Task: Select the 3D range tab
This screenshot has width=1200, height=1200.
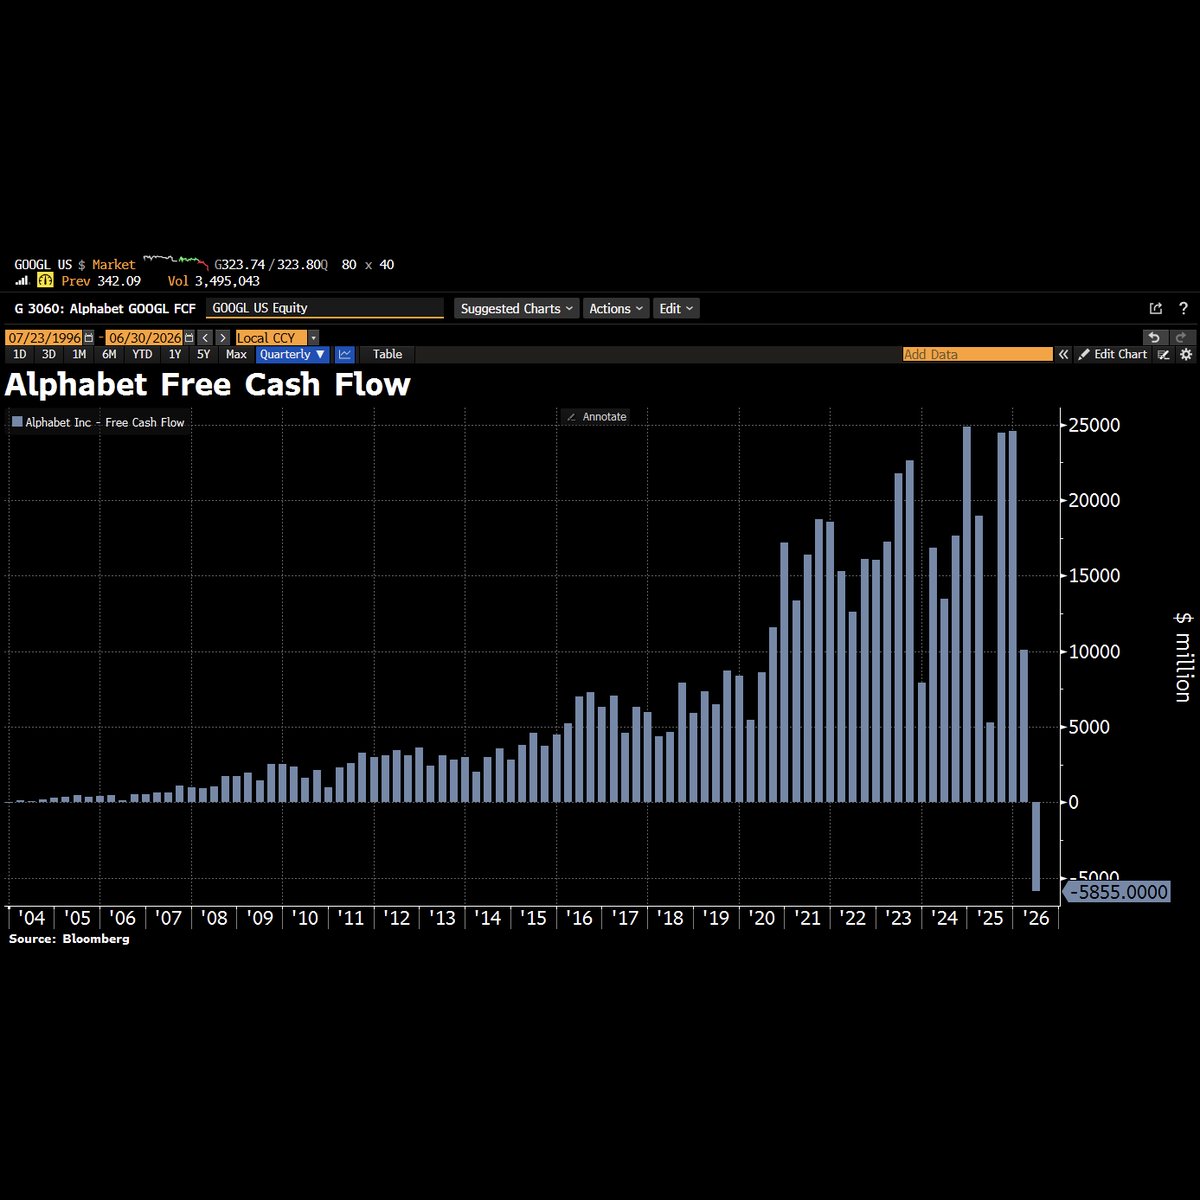Action: coord(48,354)
